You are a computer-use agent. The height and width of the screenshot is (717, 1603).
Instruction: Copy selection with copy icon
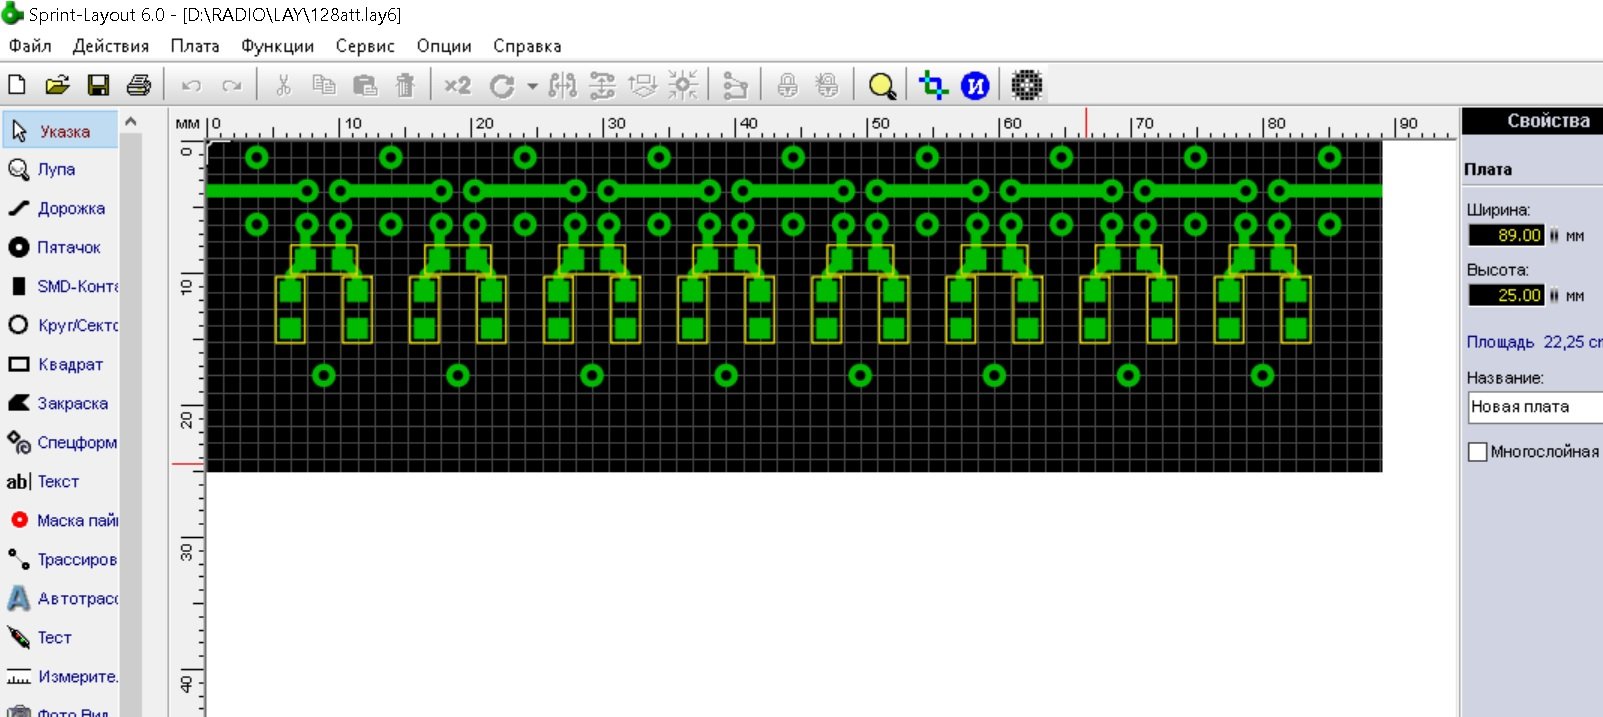[x=324, y=85]
